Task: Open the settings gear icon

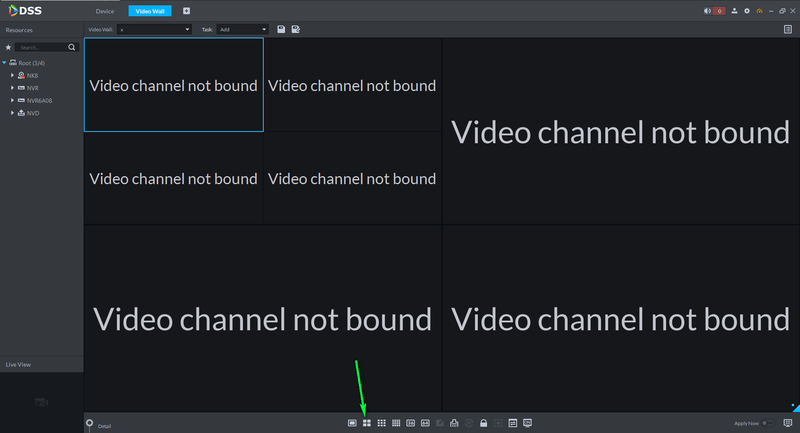Action: pos(747,11)
